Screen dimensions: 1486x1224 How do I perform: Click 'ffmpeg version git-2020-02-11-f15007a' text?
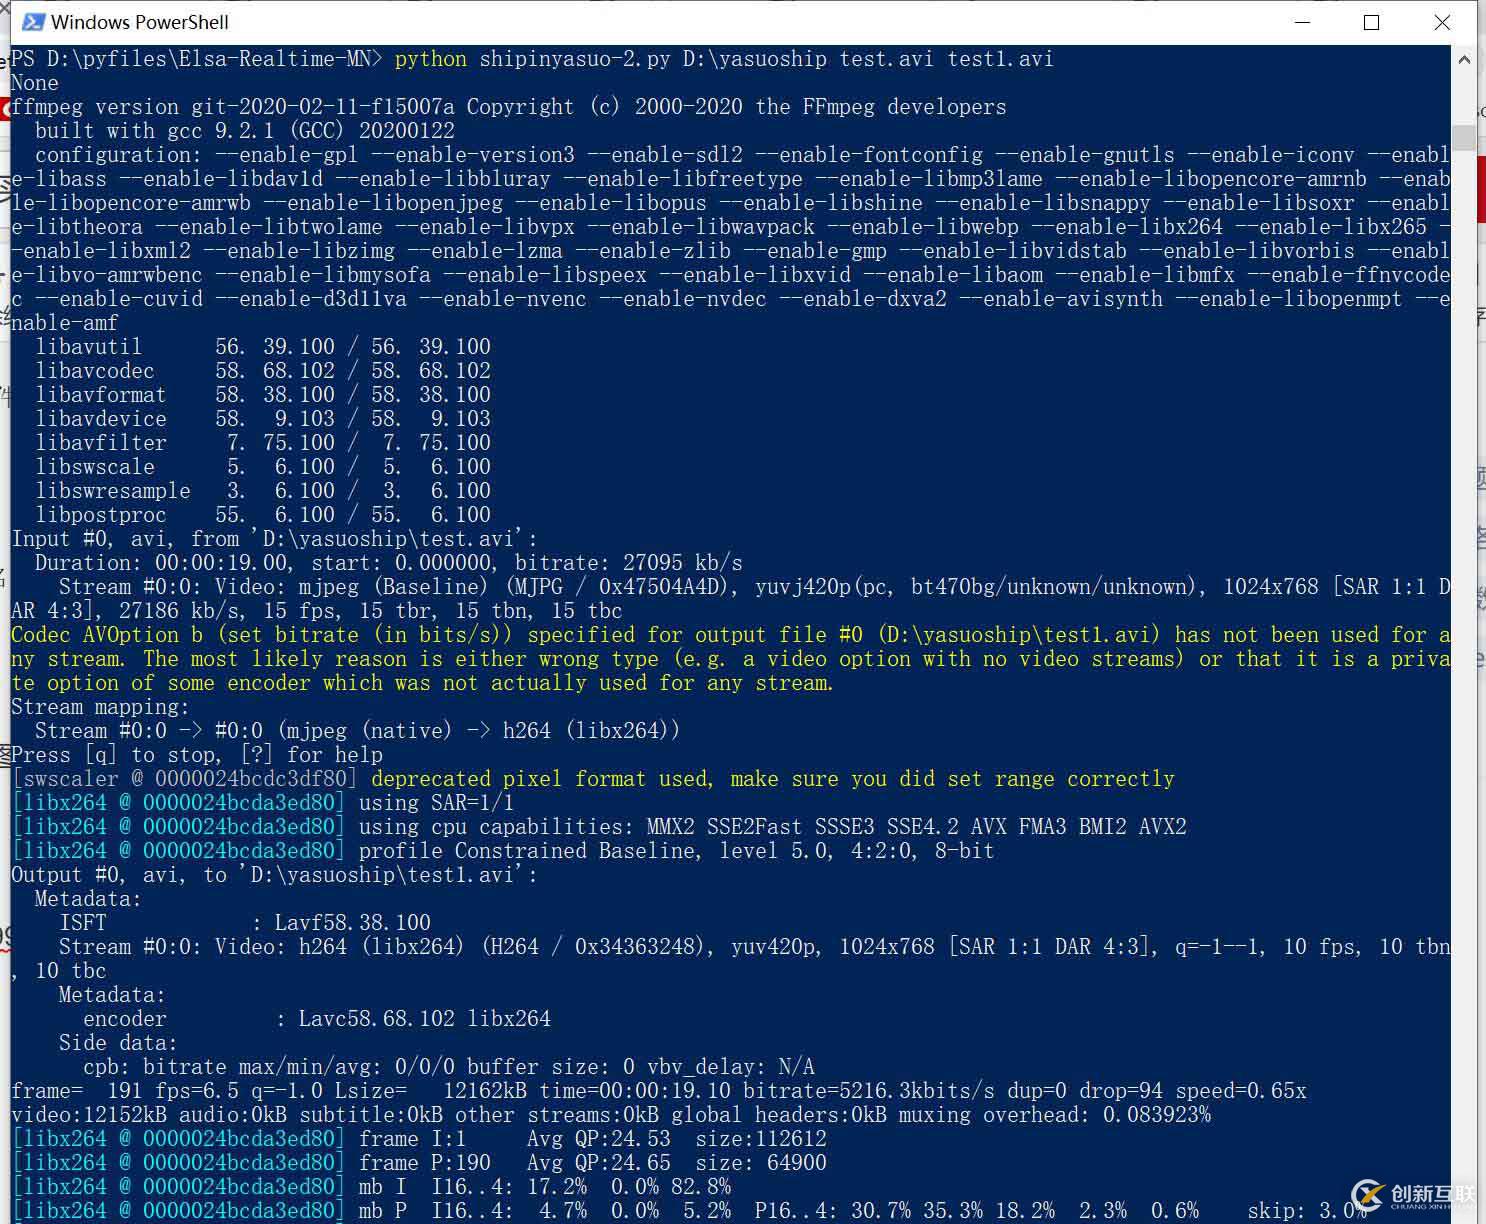click(233, 107)
